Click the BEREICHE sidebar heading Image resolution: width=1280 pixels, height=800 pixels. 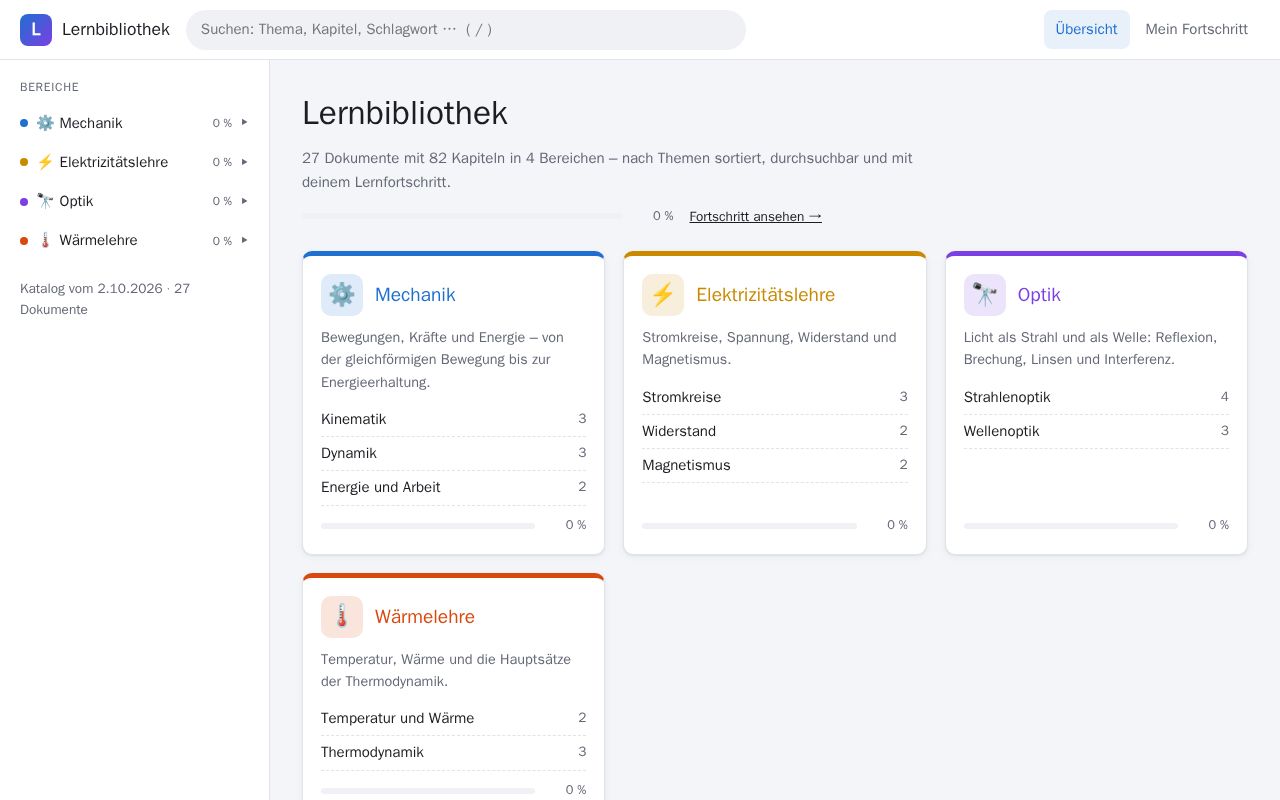click(x=49, y=87)
